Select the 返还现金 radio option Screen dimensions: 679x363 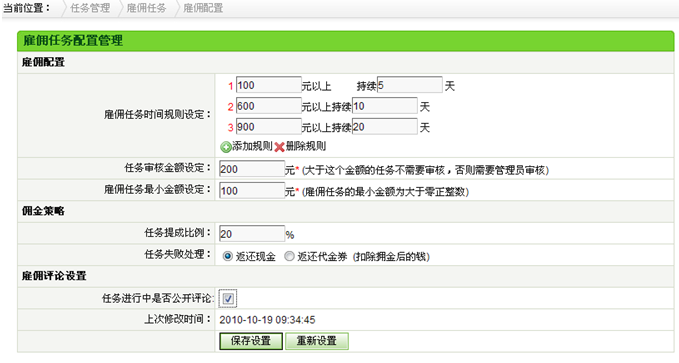(228, 256)
